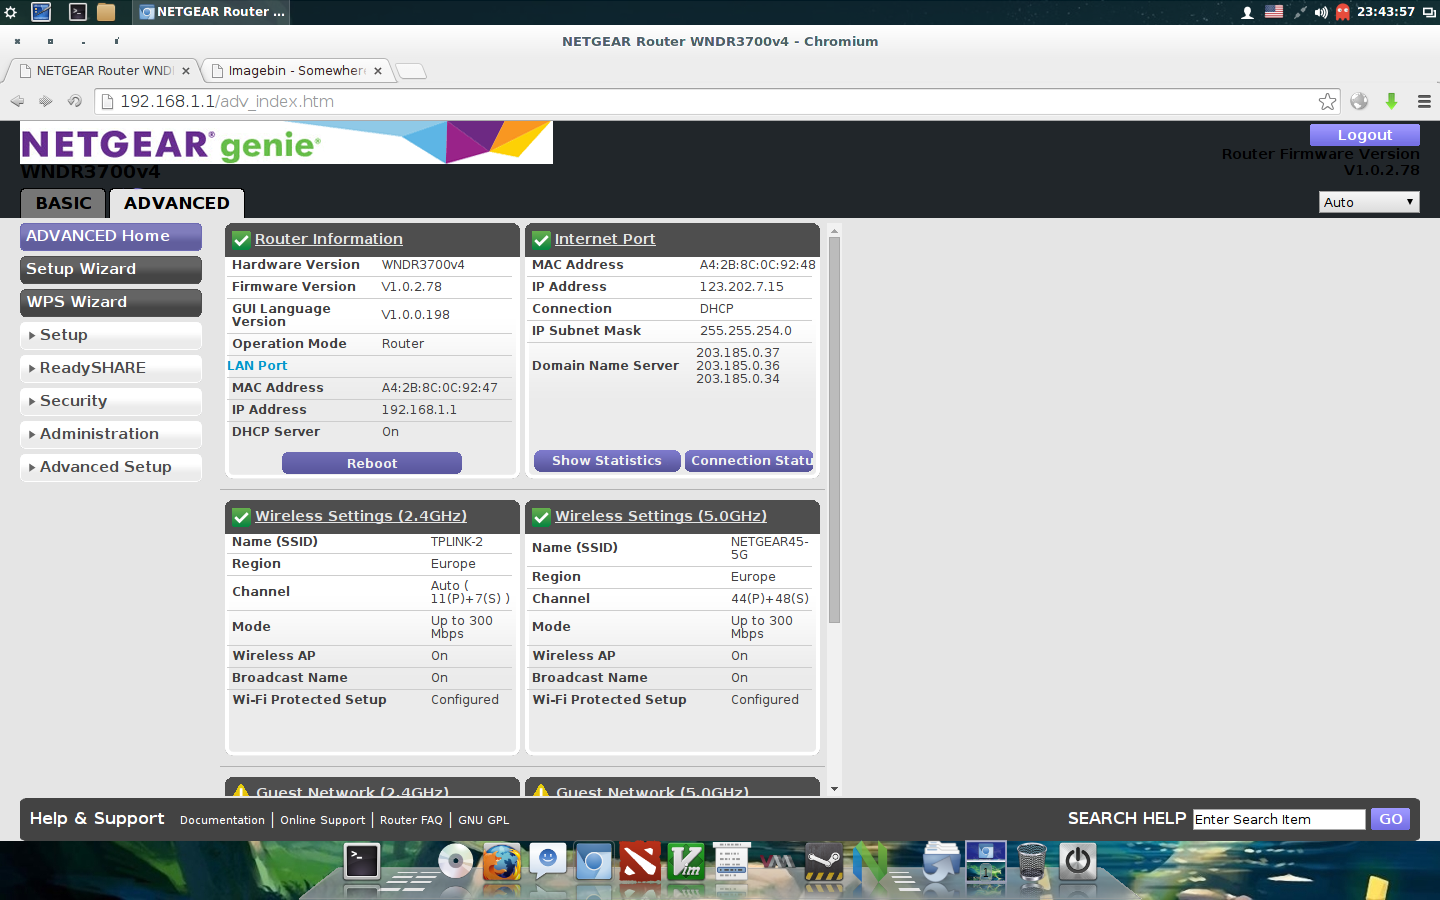Open the volume control in the system tray
The image size is (1440, 900).
[x=1321, y=12]
